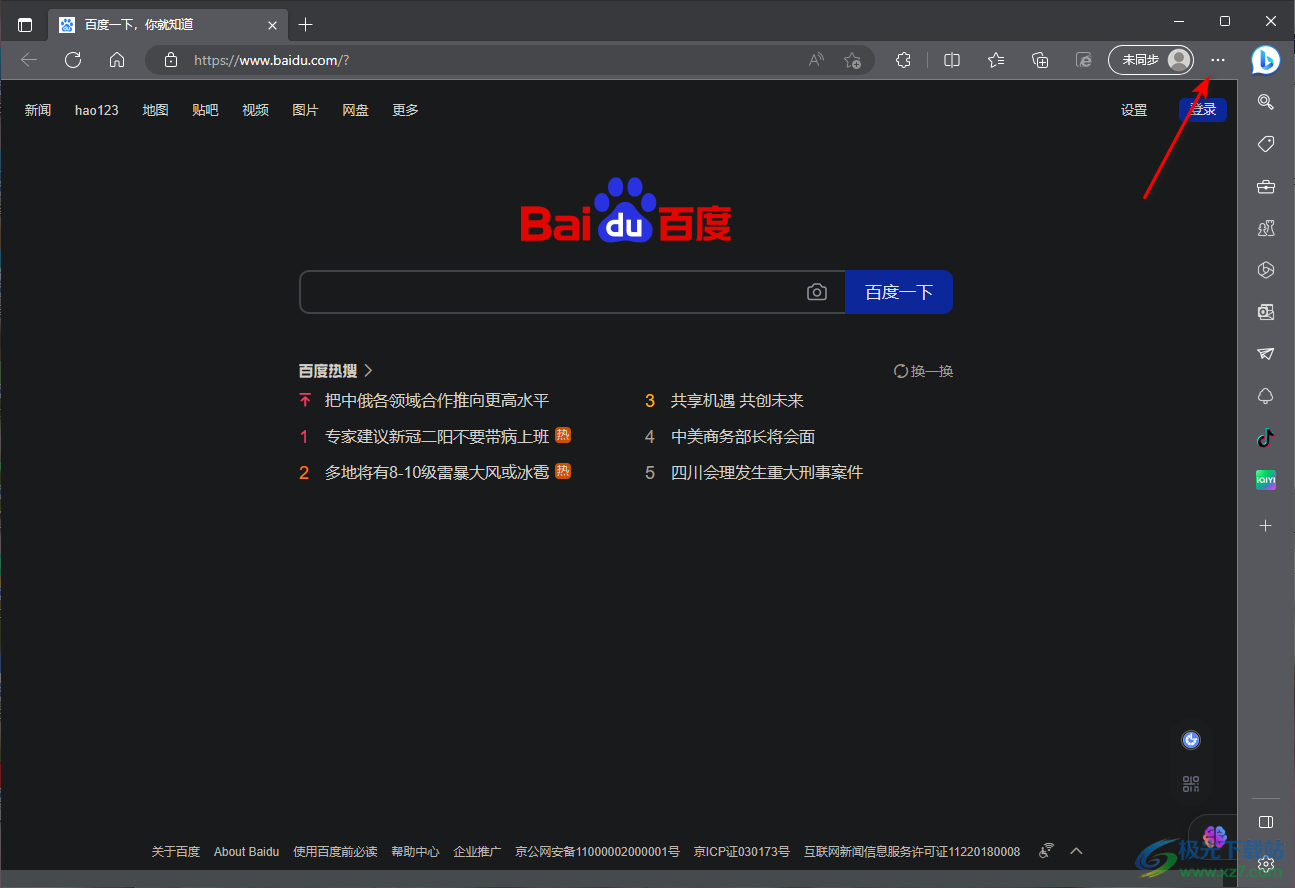Open iQIYI in the sidebar
This screenshot has width=1295, height=888.
click(1265, 480)
